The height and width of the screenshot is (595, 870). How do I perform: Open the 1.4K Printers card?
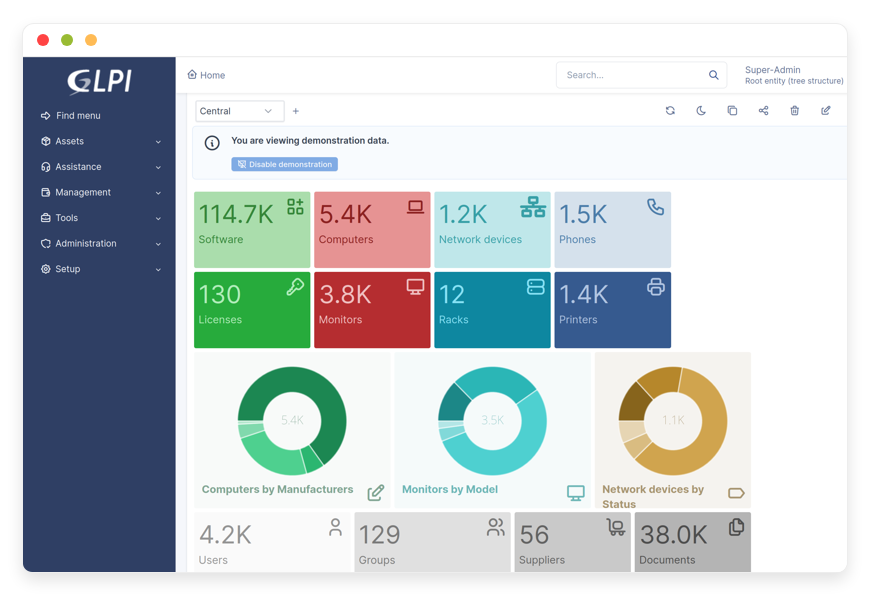point(613,310)
